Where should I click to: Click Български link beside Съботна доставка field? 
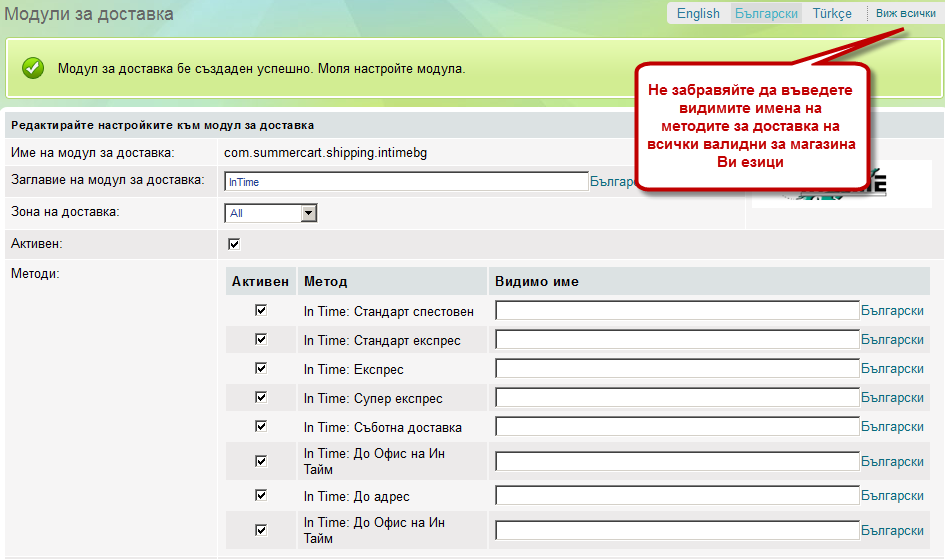892,427
